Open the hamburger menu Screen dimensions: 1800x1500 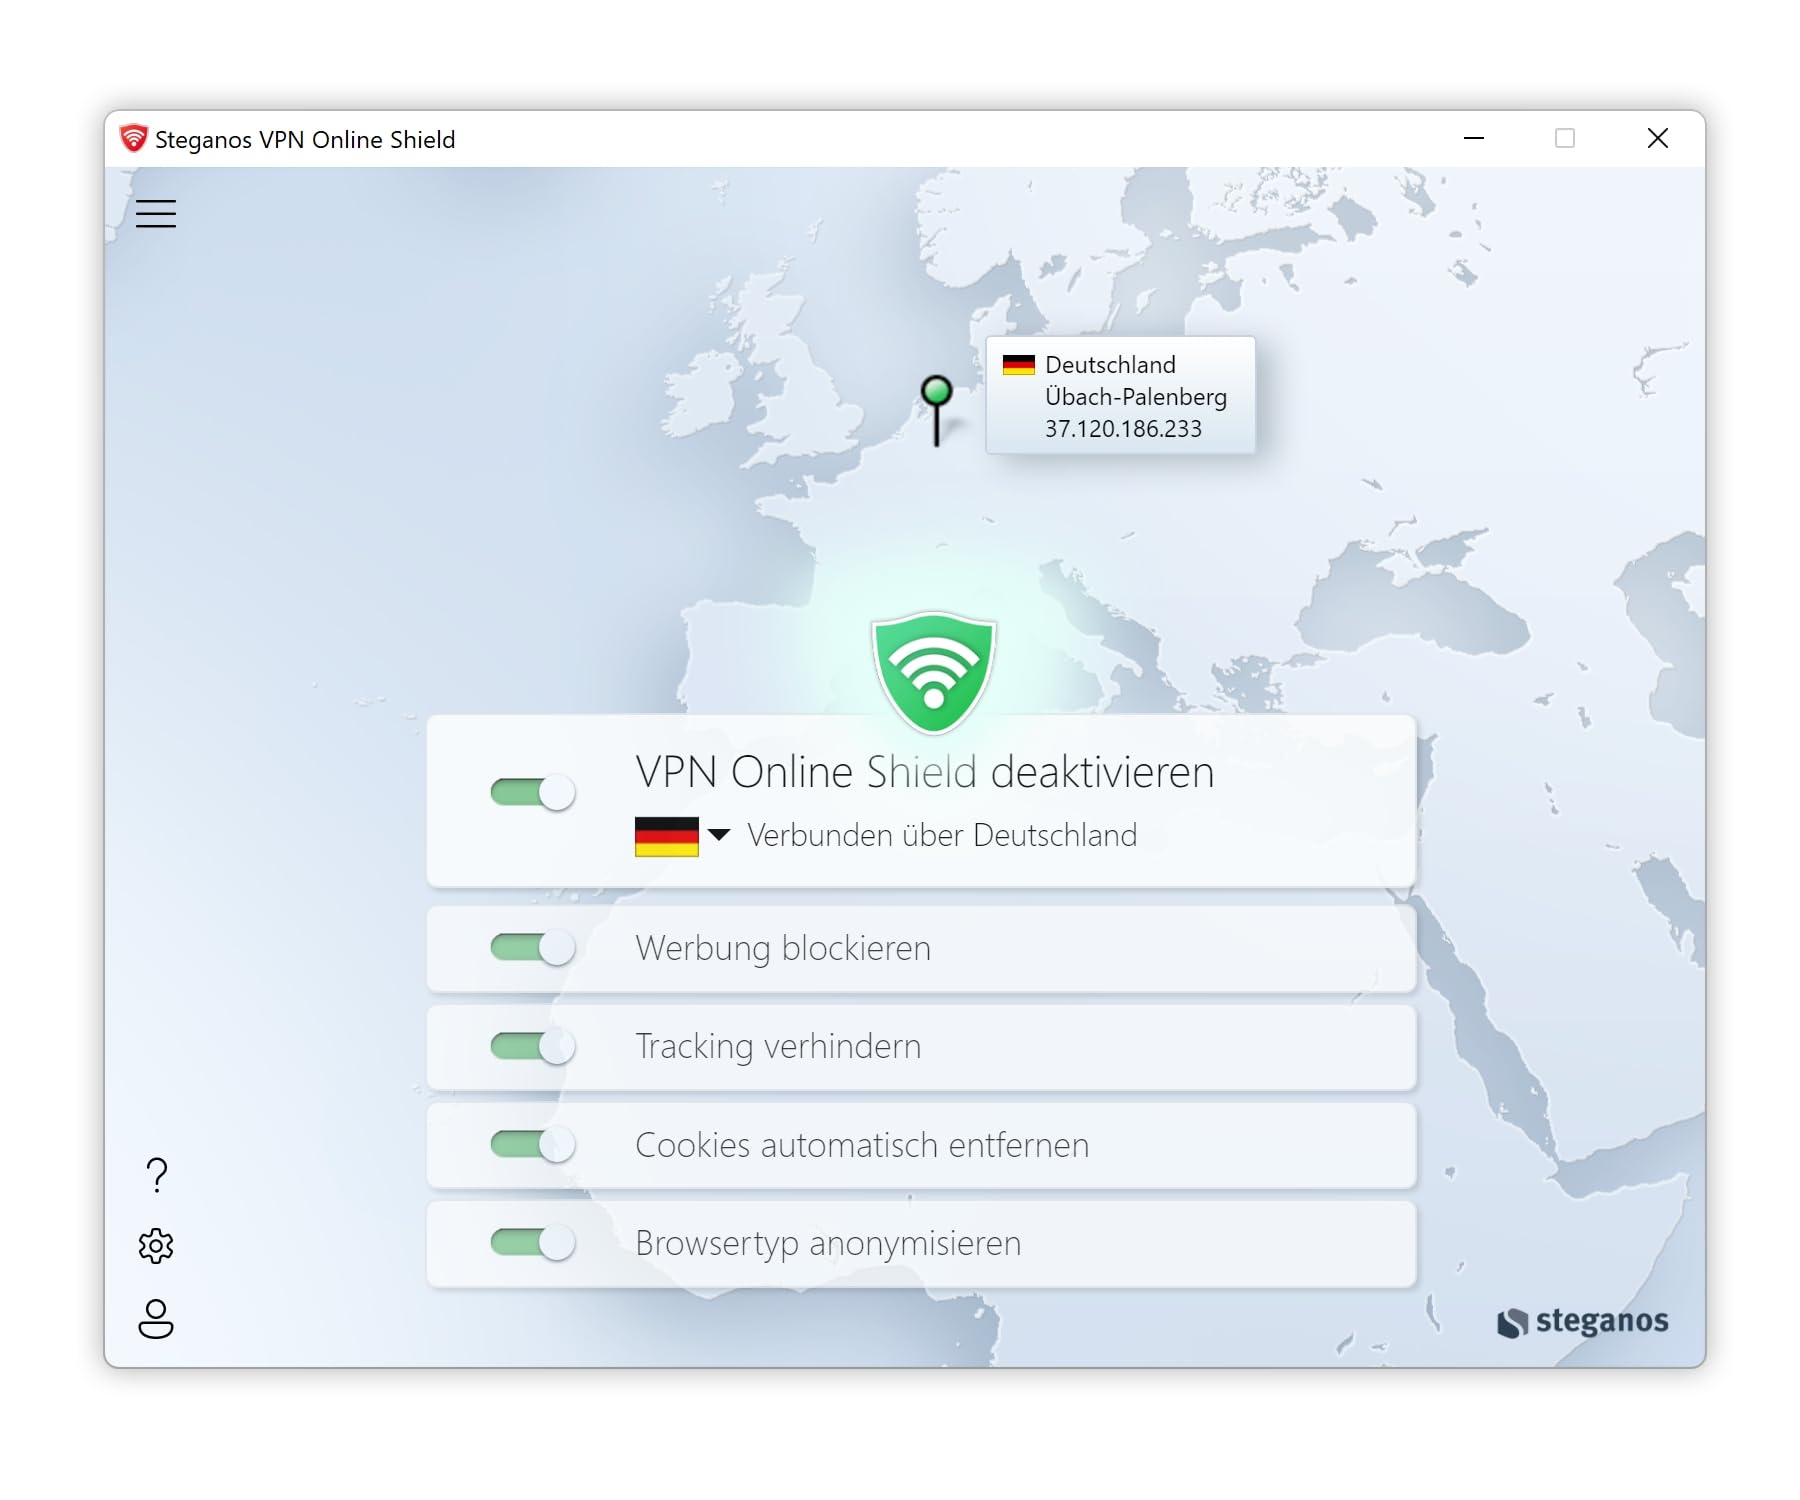coord(156,213)
